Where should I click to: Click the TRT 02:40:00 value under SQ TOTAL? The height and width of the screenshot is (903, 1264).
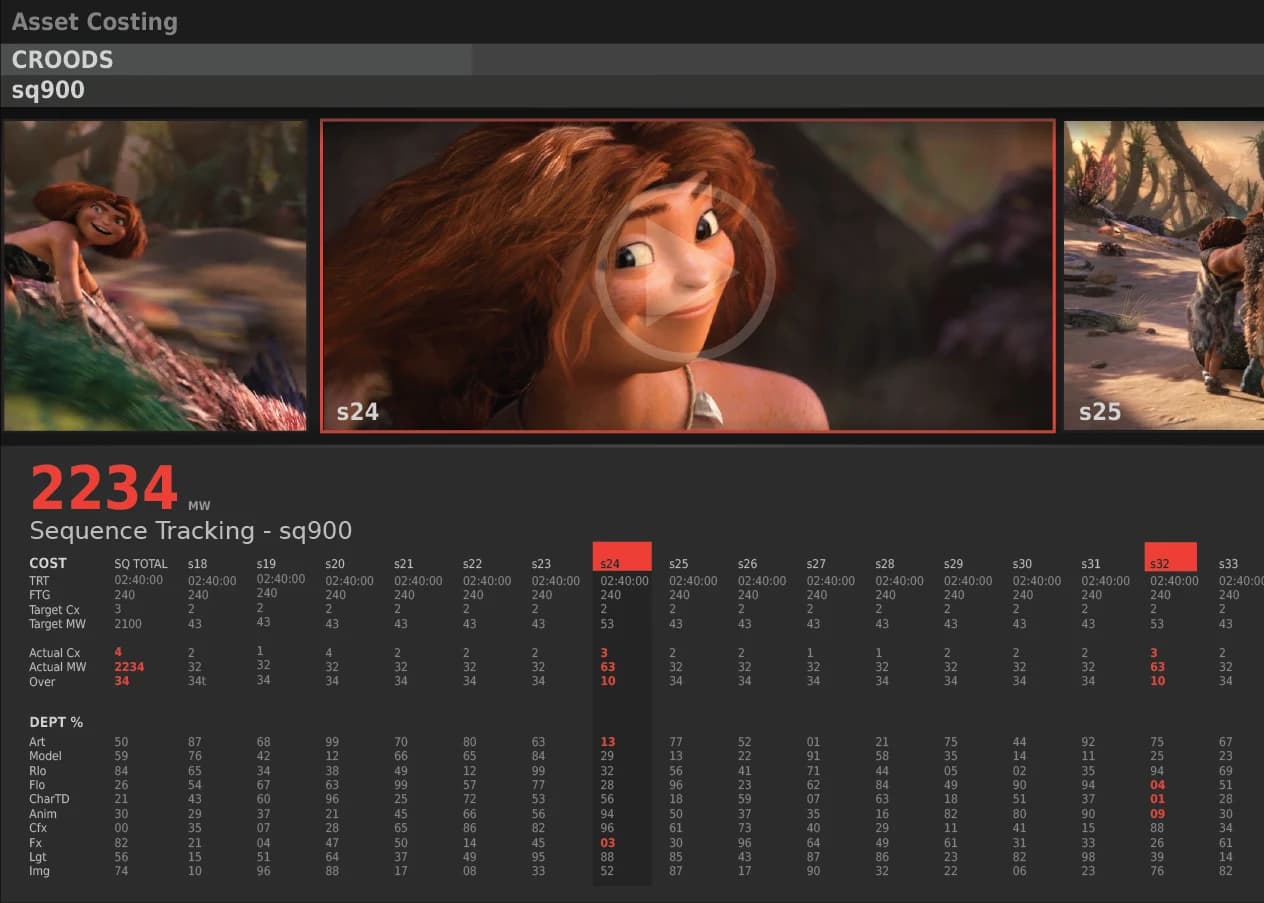click(x=140, y=581)
